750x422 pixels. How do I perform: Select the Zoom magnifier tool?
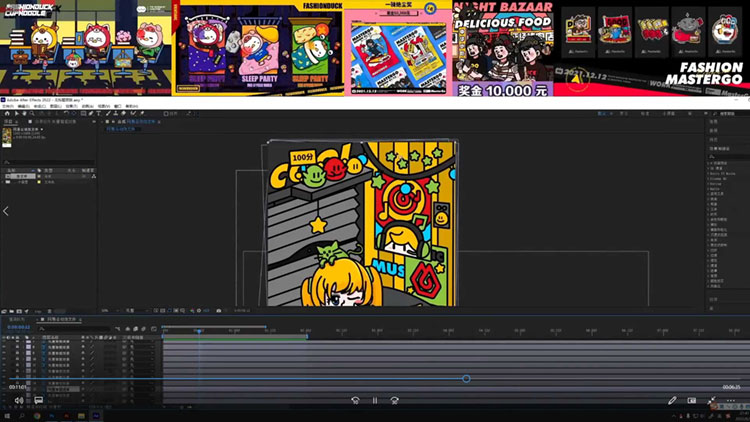(x=30, y=113)
